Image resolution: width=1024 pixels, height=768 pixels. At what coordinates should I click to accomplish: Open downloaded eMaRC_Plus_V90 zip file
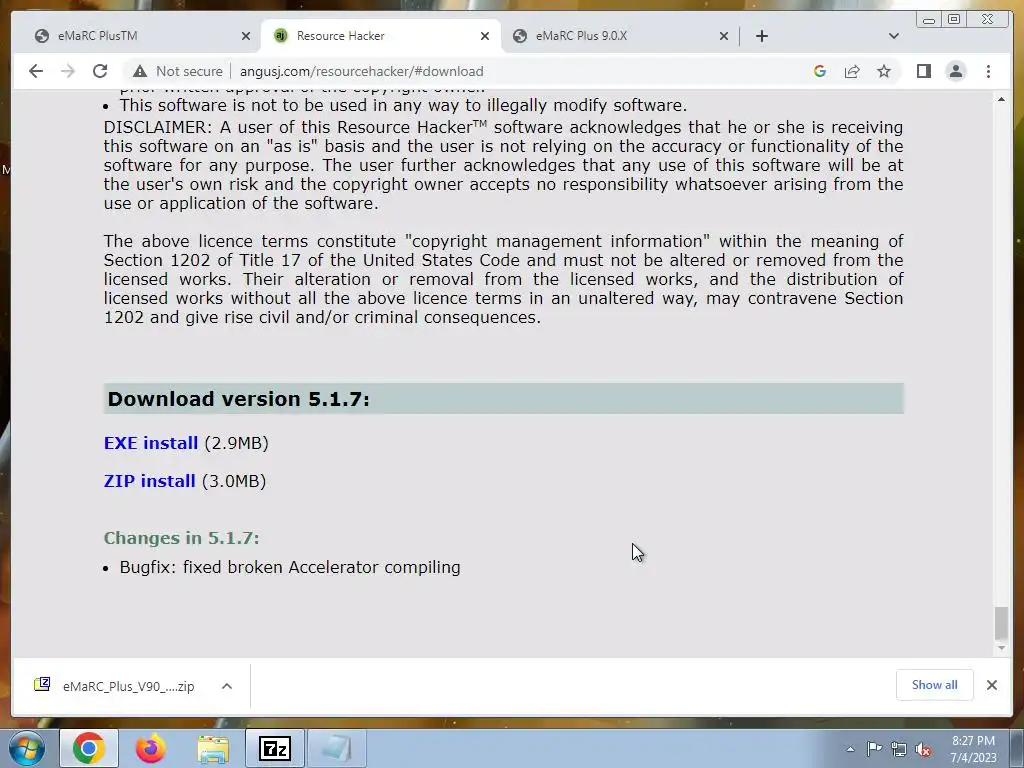click(128, 686)
